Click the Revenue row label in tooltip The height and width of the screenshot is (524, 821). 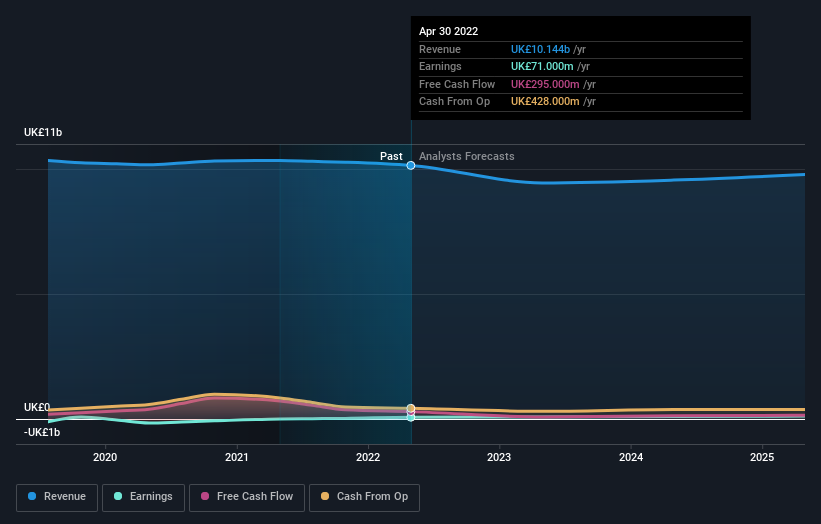click(x=440, y=49)
